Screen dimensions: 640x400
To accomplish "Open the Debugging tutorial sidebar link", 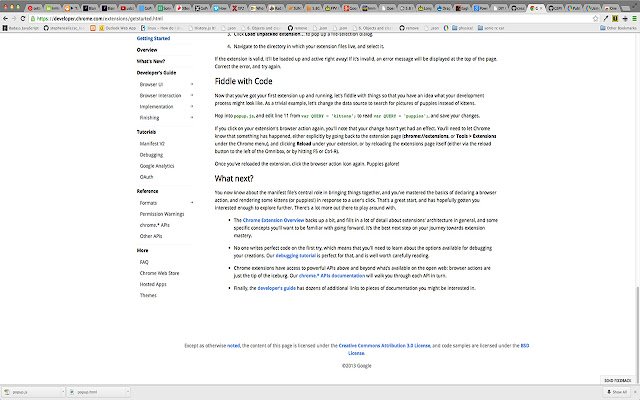I will pos(151,155).
